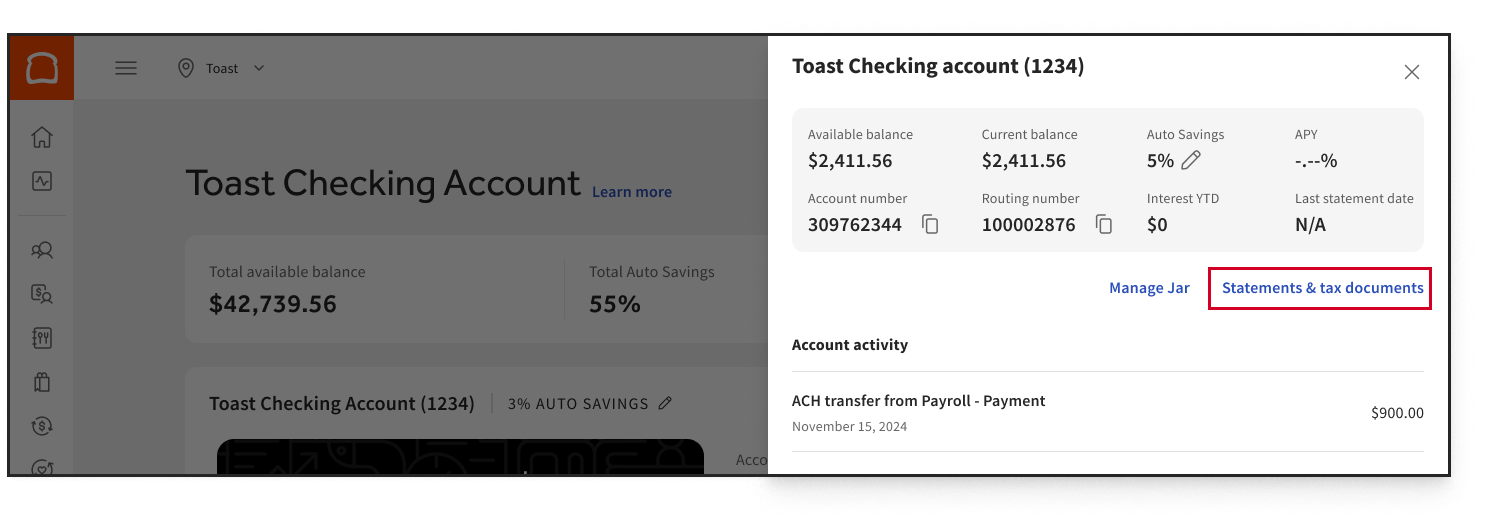Follow the Learn more link
The height and width of the screenshot is (528, 1492).
tap(632, 192)
